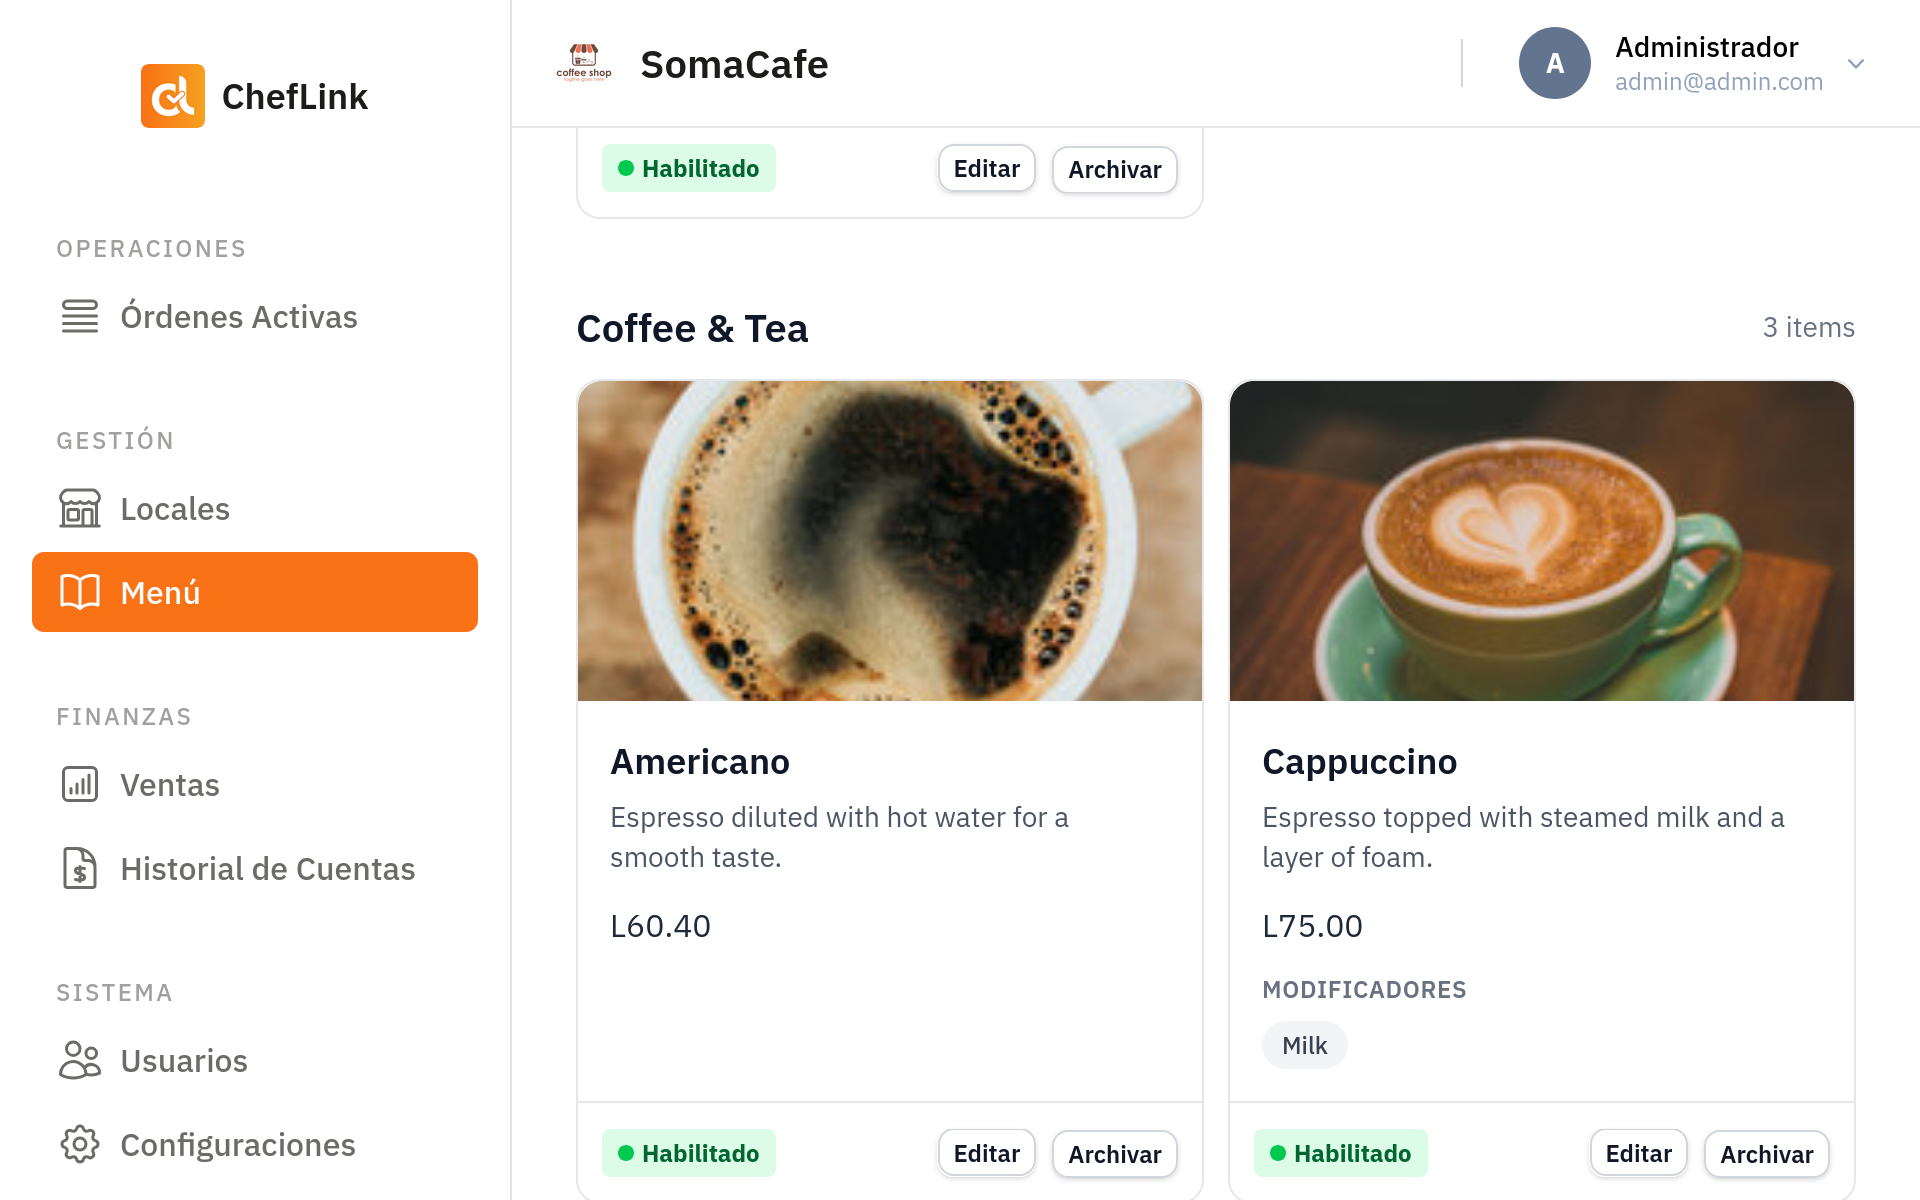Click Editar on the Americano item
Viewport: 1920px width, 1200px height.
pos(986,1152)
